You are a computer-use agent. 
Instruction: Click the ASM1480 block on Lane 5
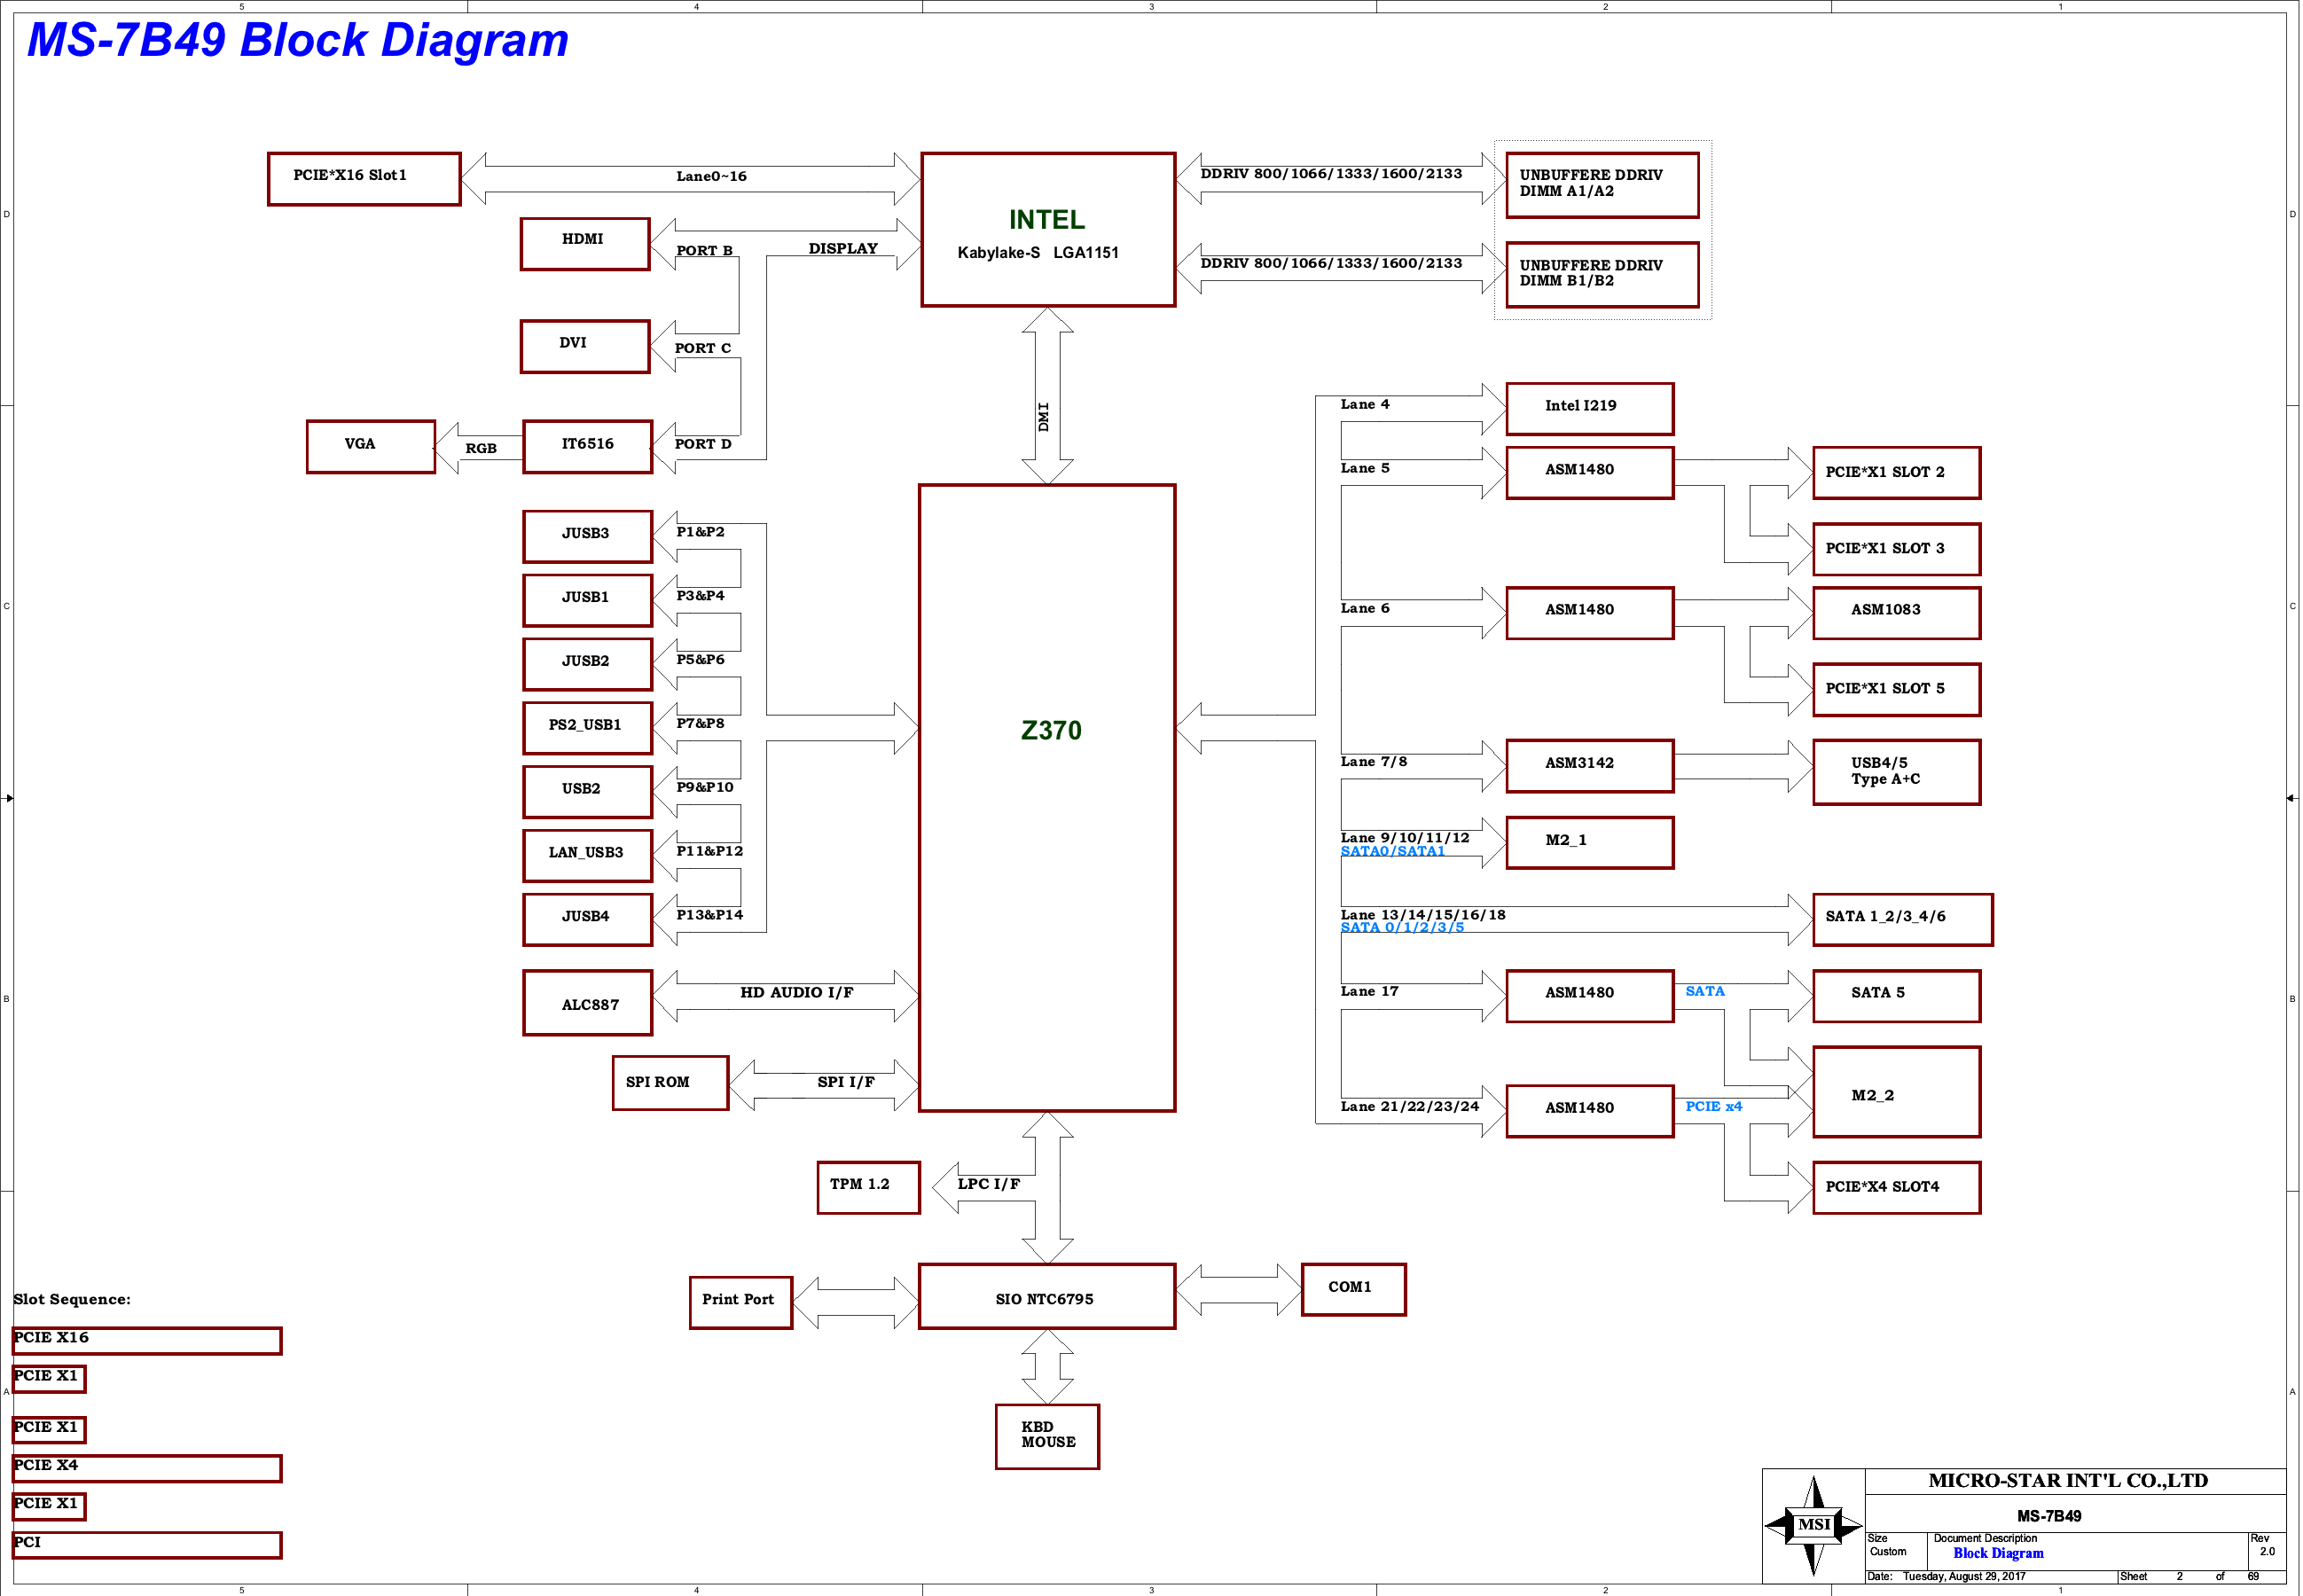[1589, 472]
